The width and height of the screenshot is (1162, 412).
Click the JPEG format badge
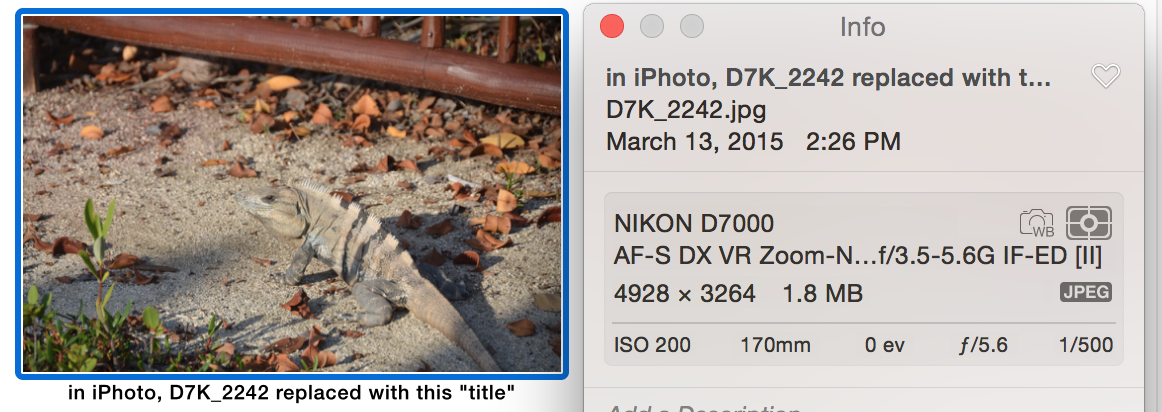click(x=1086, y=292)
